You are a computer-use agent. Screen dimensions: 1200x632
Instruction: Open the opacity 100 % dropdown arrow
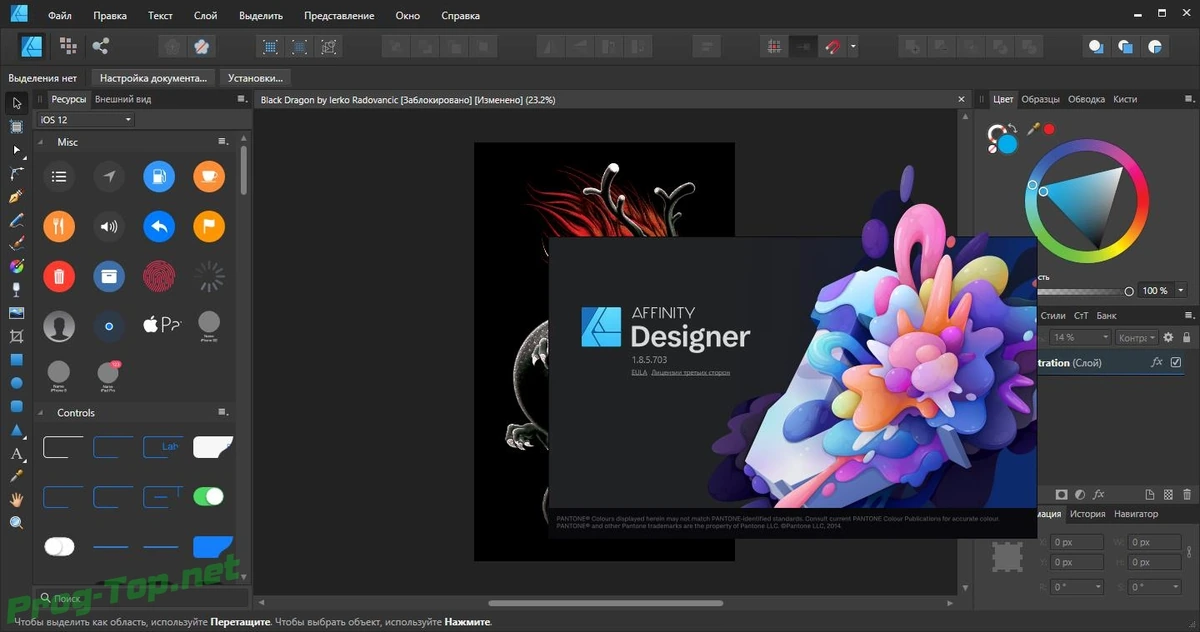1181,291
